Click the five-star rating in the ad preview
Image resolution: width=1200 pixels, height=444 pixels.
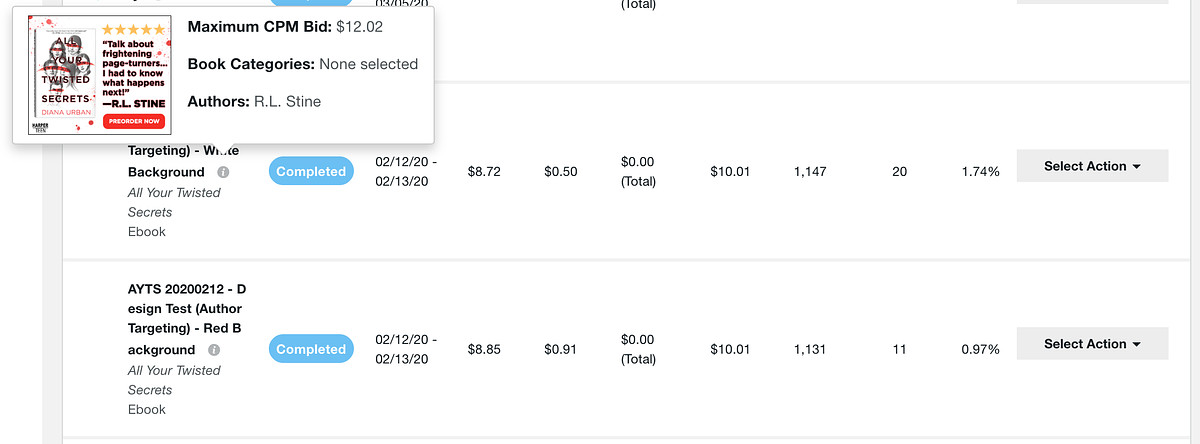[133, 30]
